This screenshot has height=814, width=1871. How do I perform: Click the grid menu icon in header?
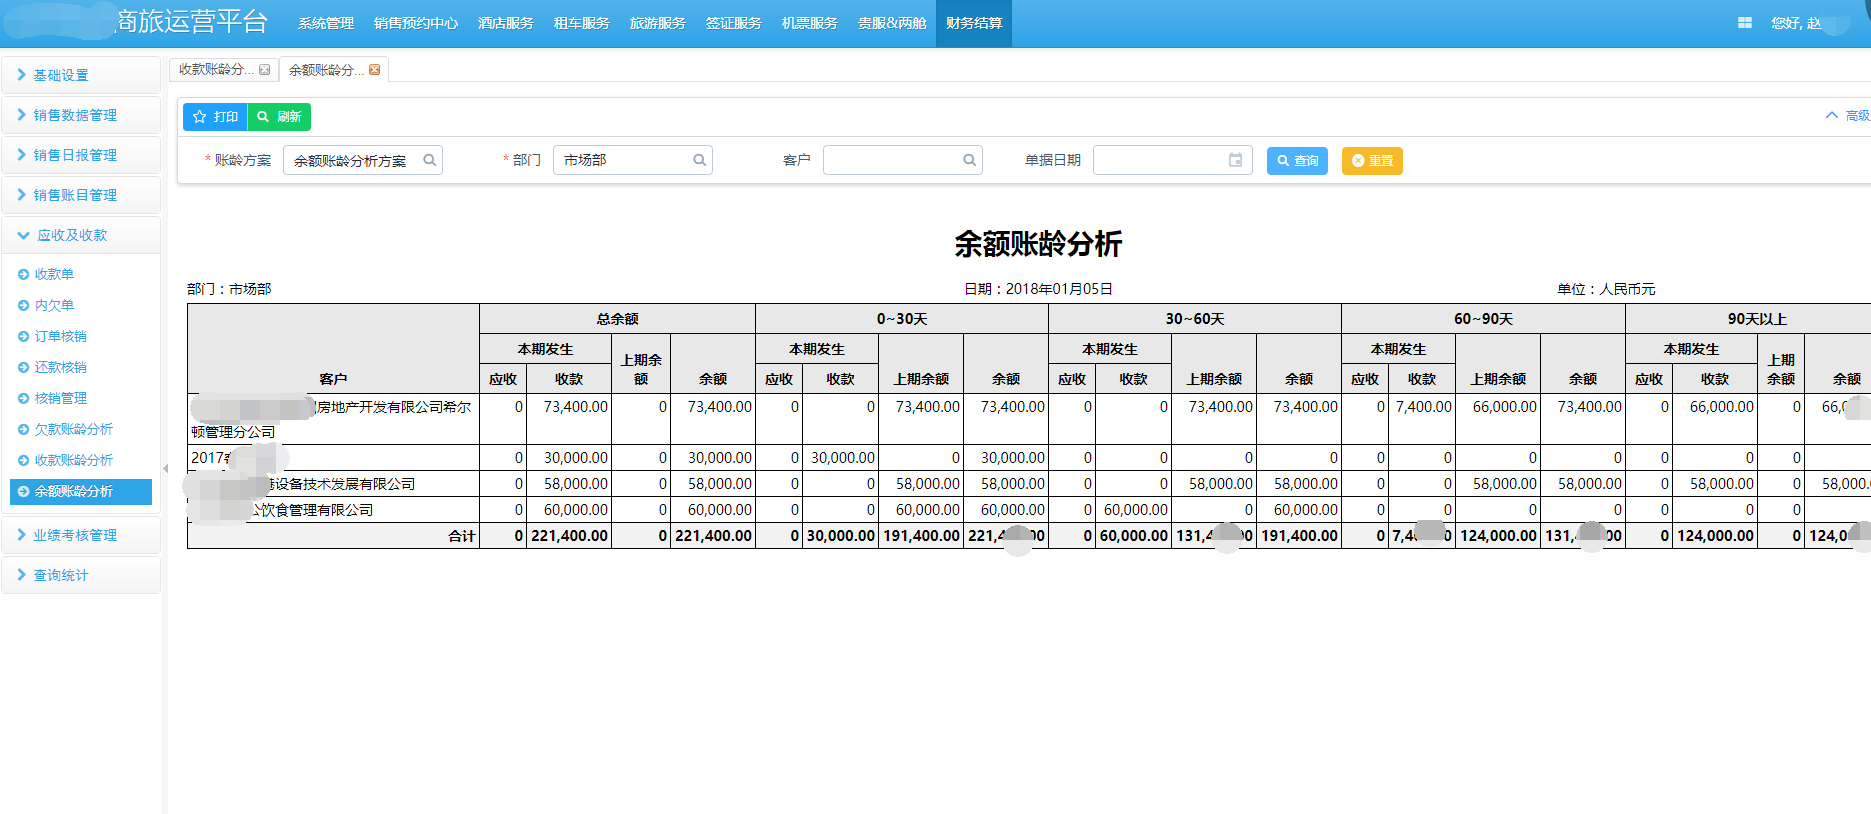pos(1745,23)
